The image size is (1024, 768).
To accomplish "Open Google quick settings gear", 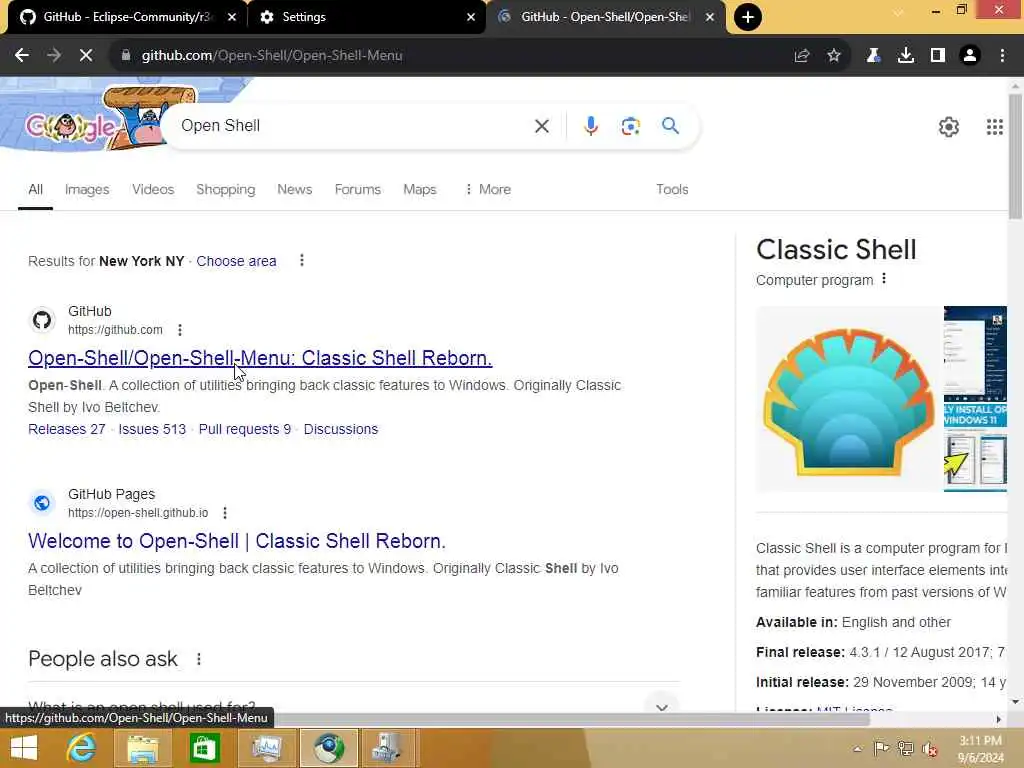I will coord(949,127).
